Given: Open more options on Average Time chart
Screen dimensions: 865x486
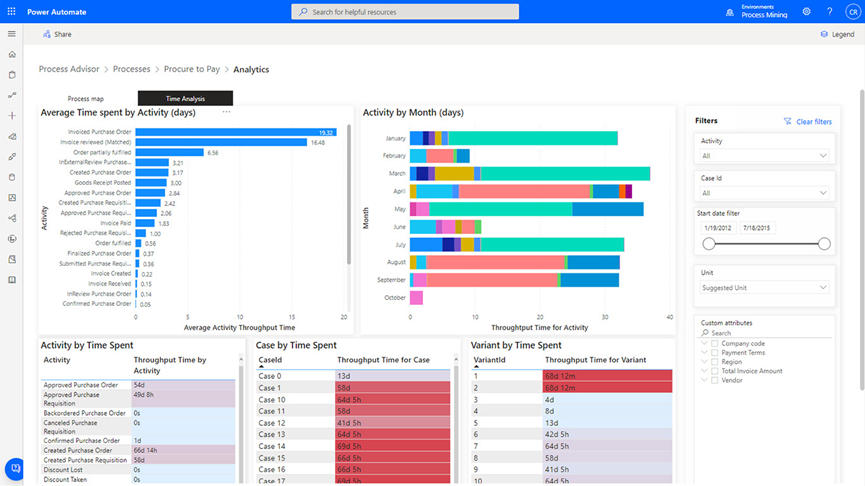Looking at the screenshot, I should (x=227, y=112).
